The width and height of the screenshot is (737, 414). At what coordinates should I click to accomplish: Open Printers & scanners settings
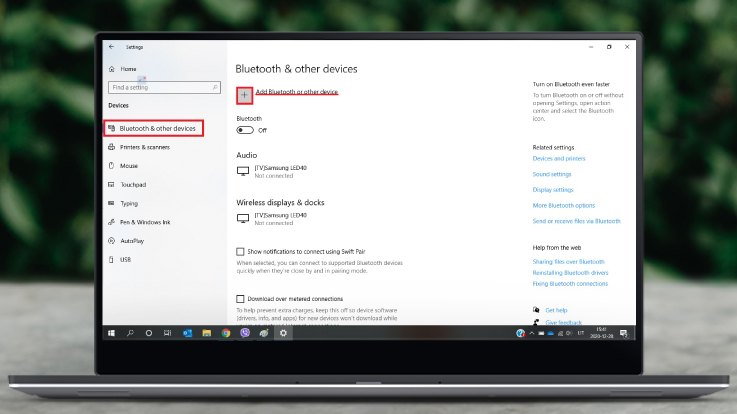pos(144,147)
